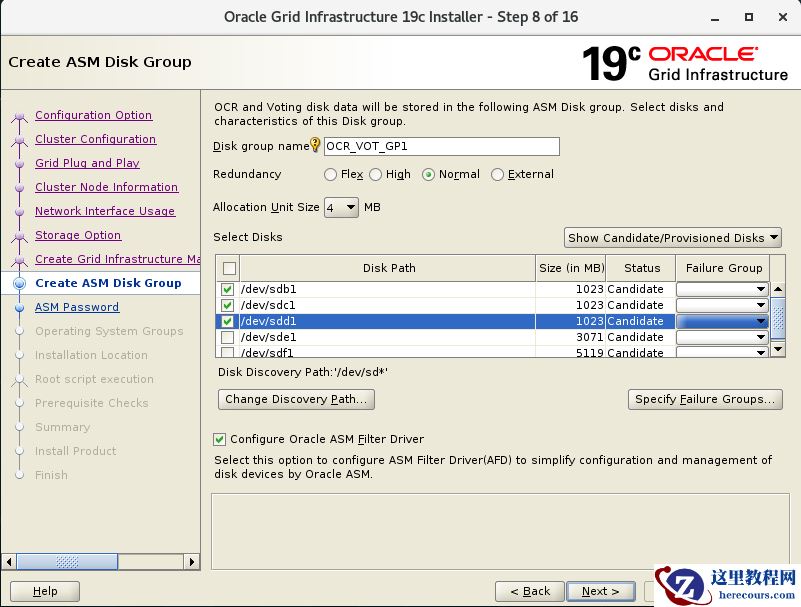Click left arrow of sidebar horizontal scrollbar
The height and width of the screenshot is (607, 801).
(9, 562)
